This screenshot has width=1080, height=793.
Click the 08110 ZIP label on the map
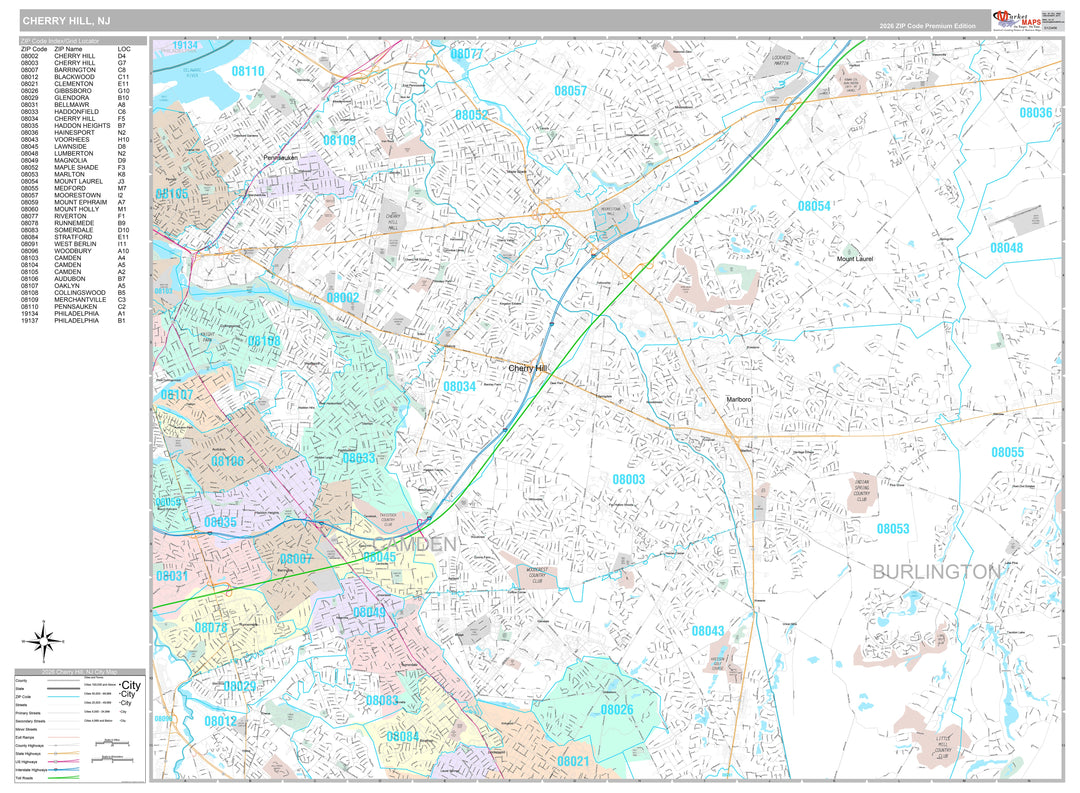[x=248, y=71]
